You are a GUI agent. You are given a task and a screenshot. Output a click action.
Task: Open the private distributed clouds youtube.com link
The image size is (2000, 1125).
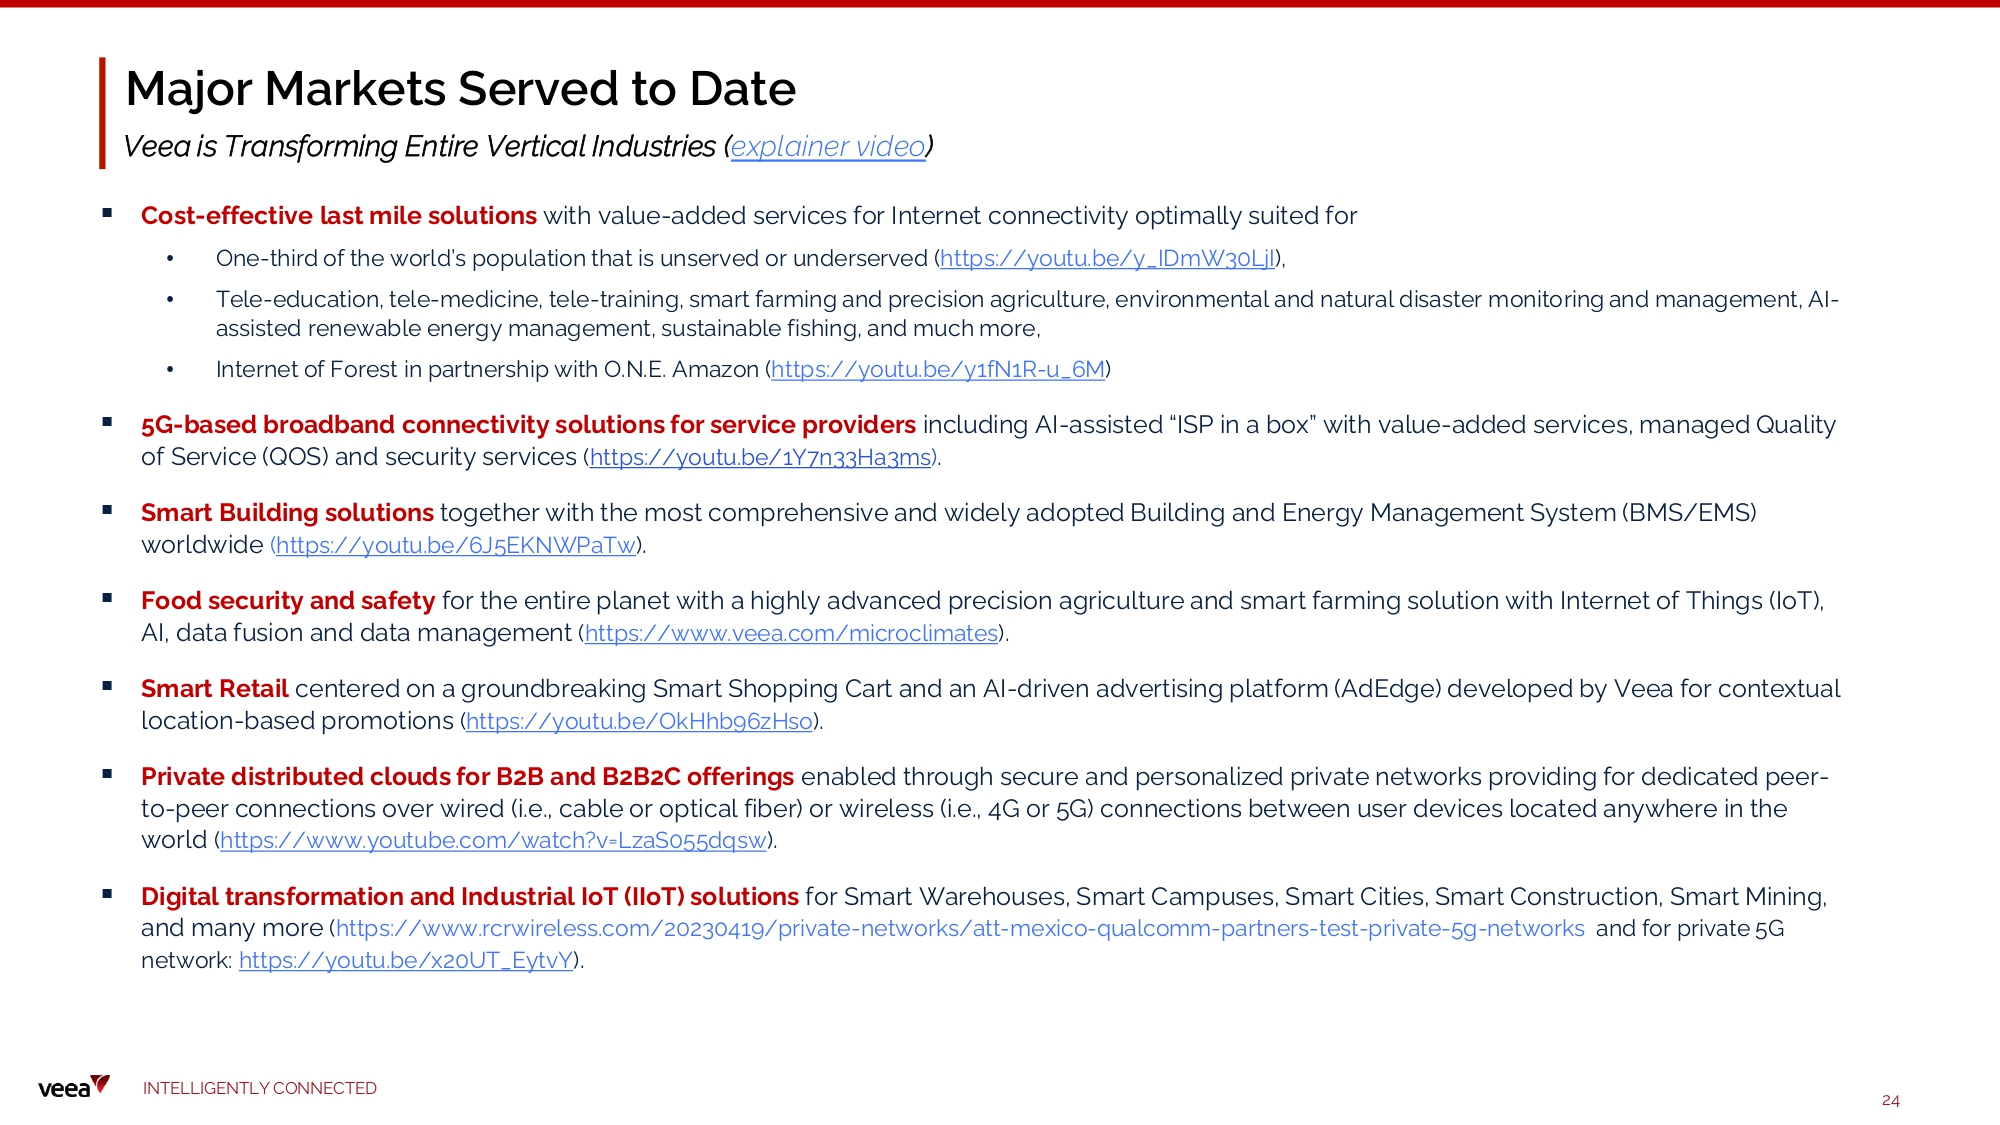[x=493, y=841]
